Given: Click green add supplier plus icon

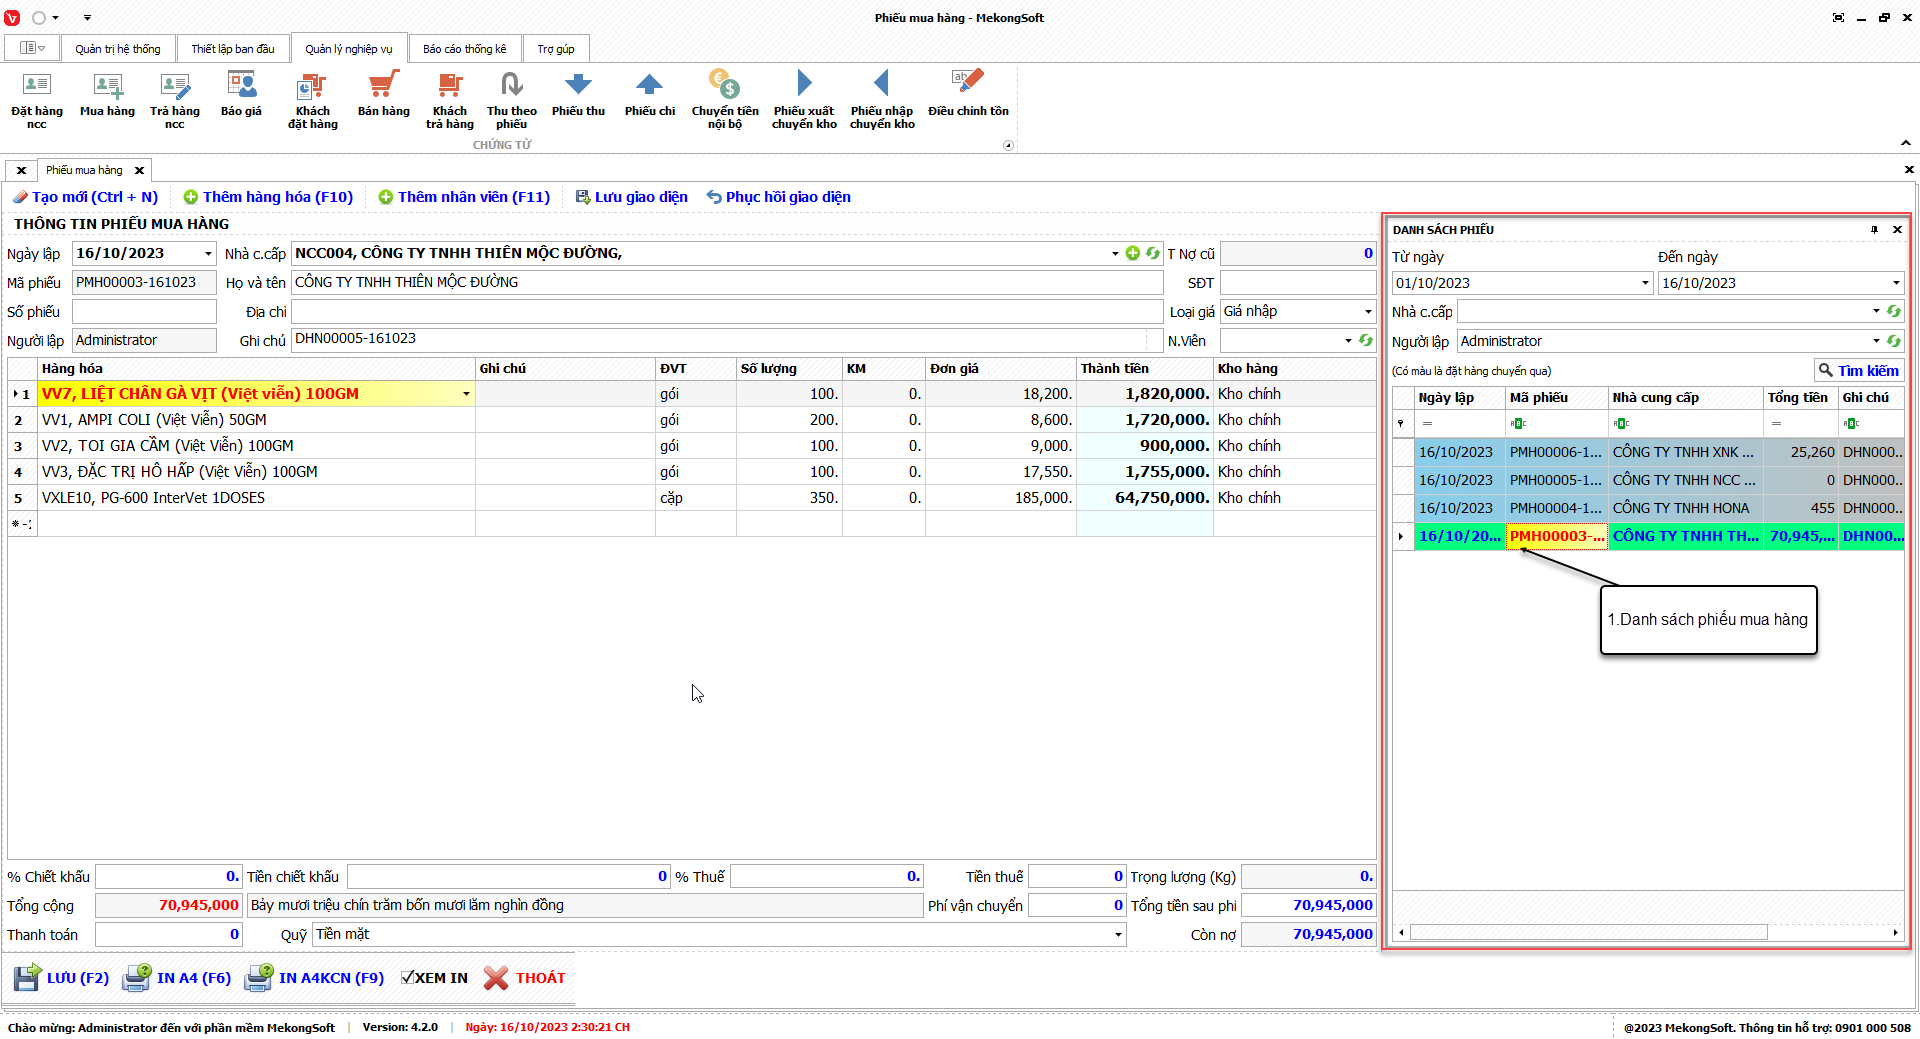Looking at the screenshot, I should [x=1132, y=254].
